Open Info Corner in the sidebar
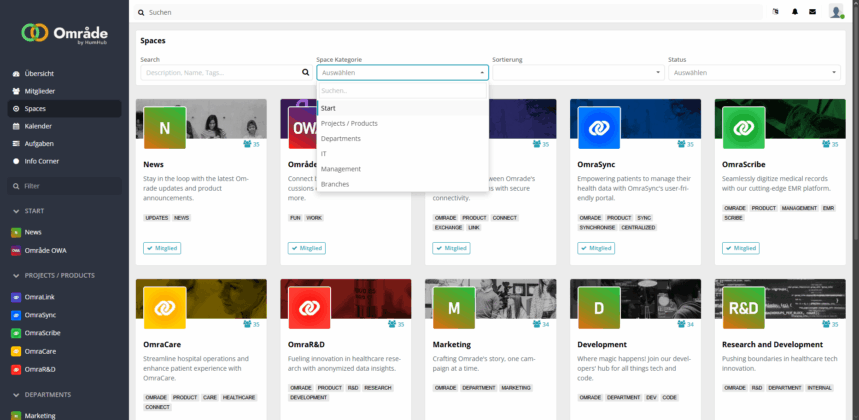859x420 pixels. [x=65, y=161]
